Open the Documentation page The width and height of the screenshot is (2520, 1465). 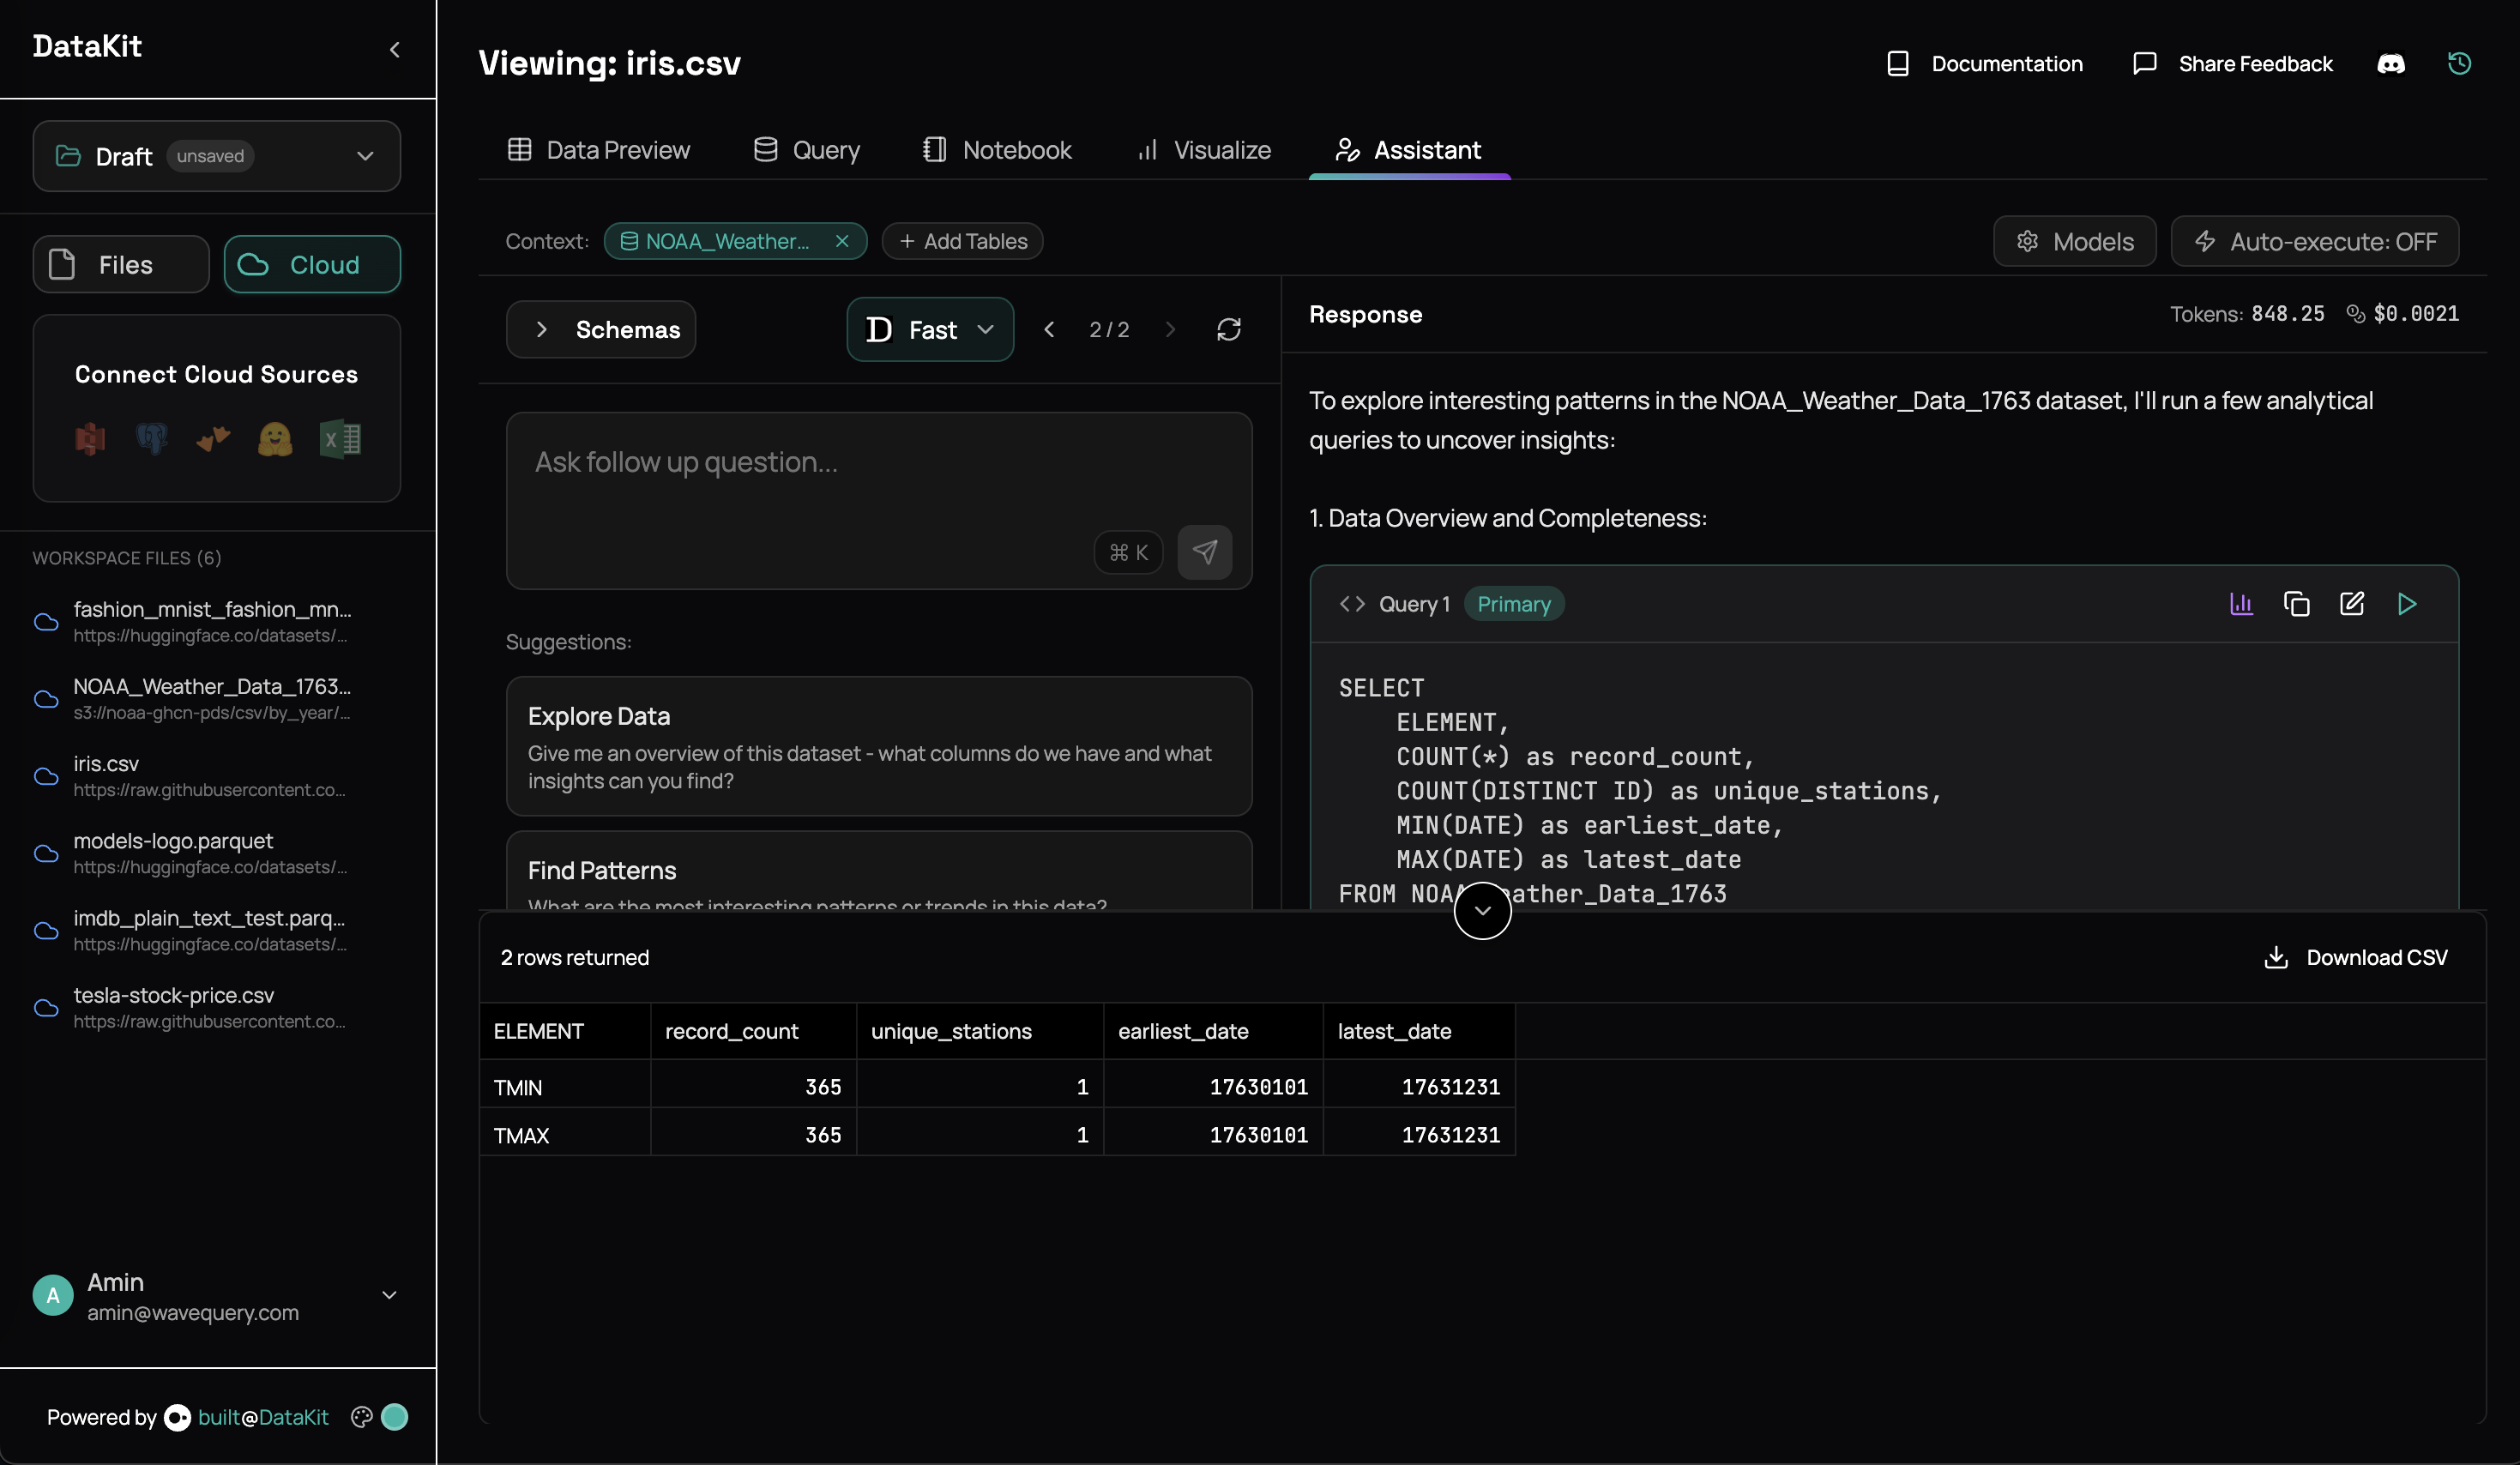pos(1983,63)
